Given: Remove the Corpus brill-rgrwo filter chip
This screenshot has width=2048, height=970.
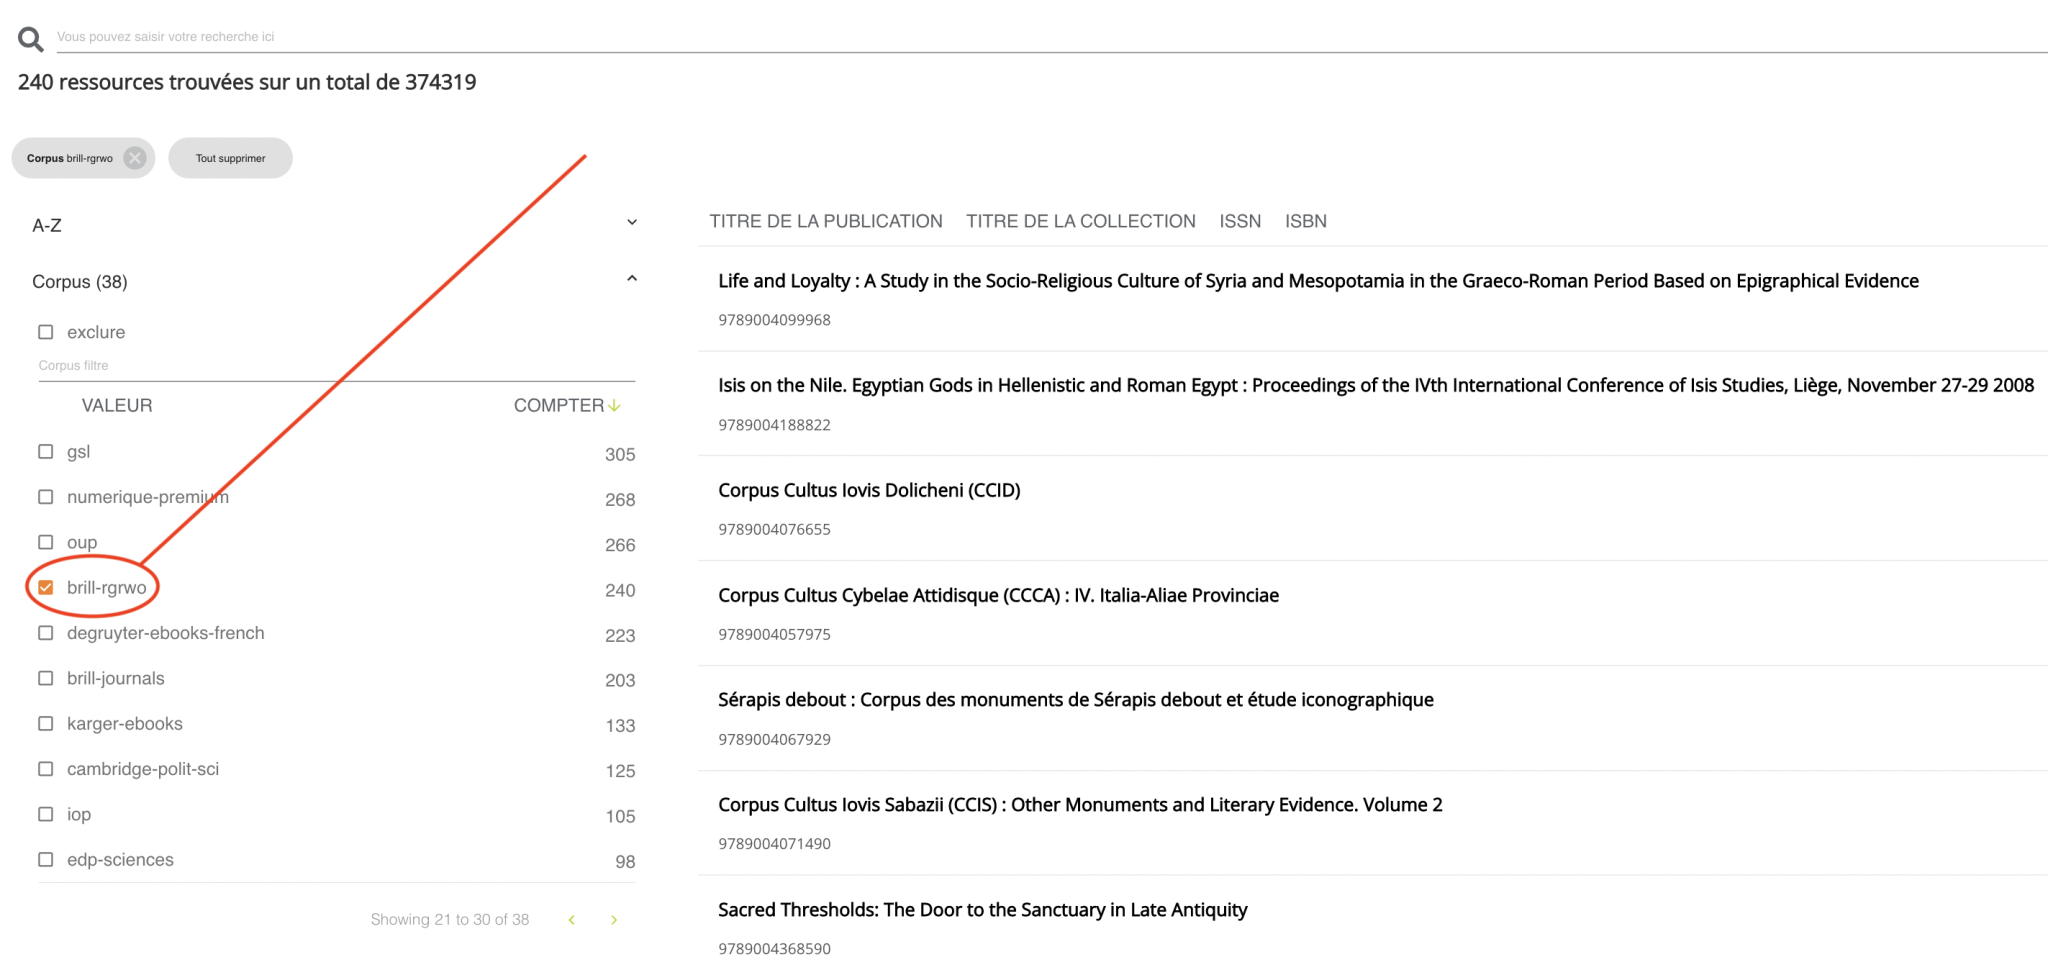Looking at the screenshot, I should (x=134, y=158).
